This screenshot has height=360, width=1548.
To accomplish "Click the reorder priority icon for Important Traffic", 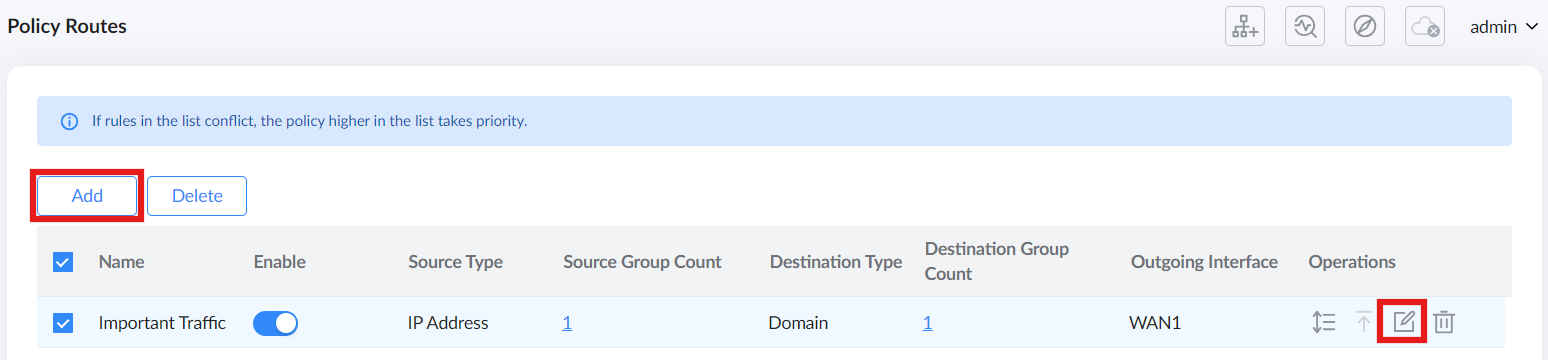I will 1324,322.
